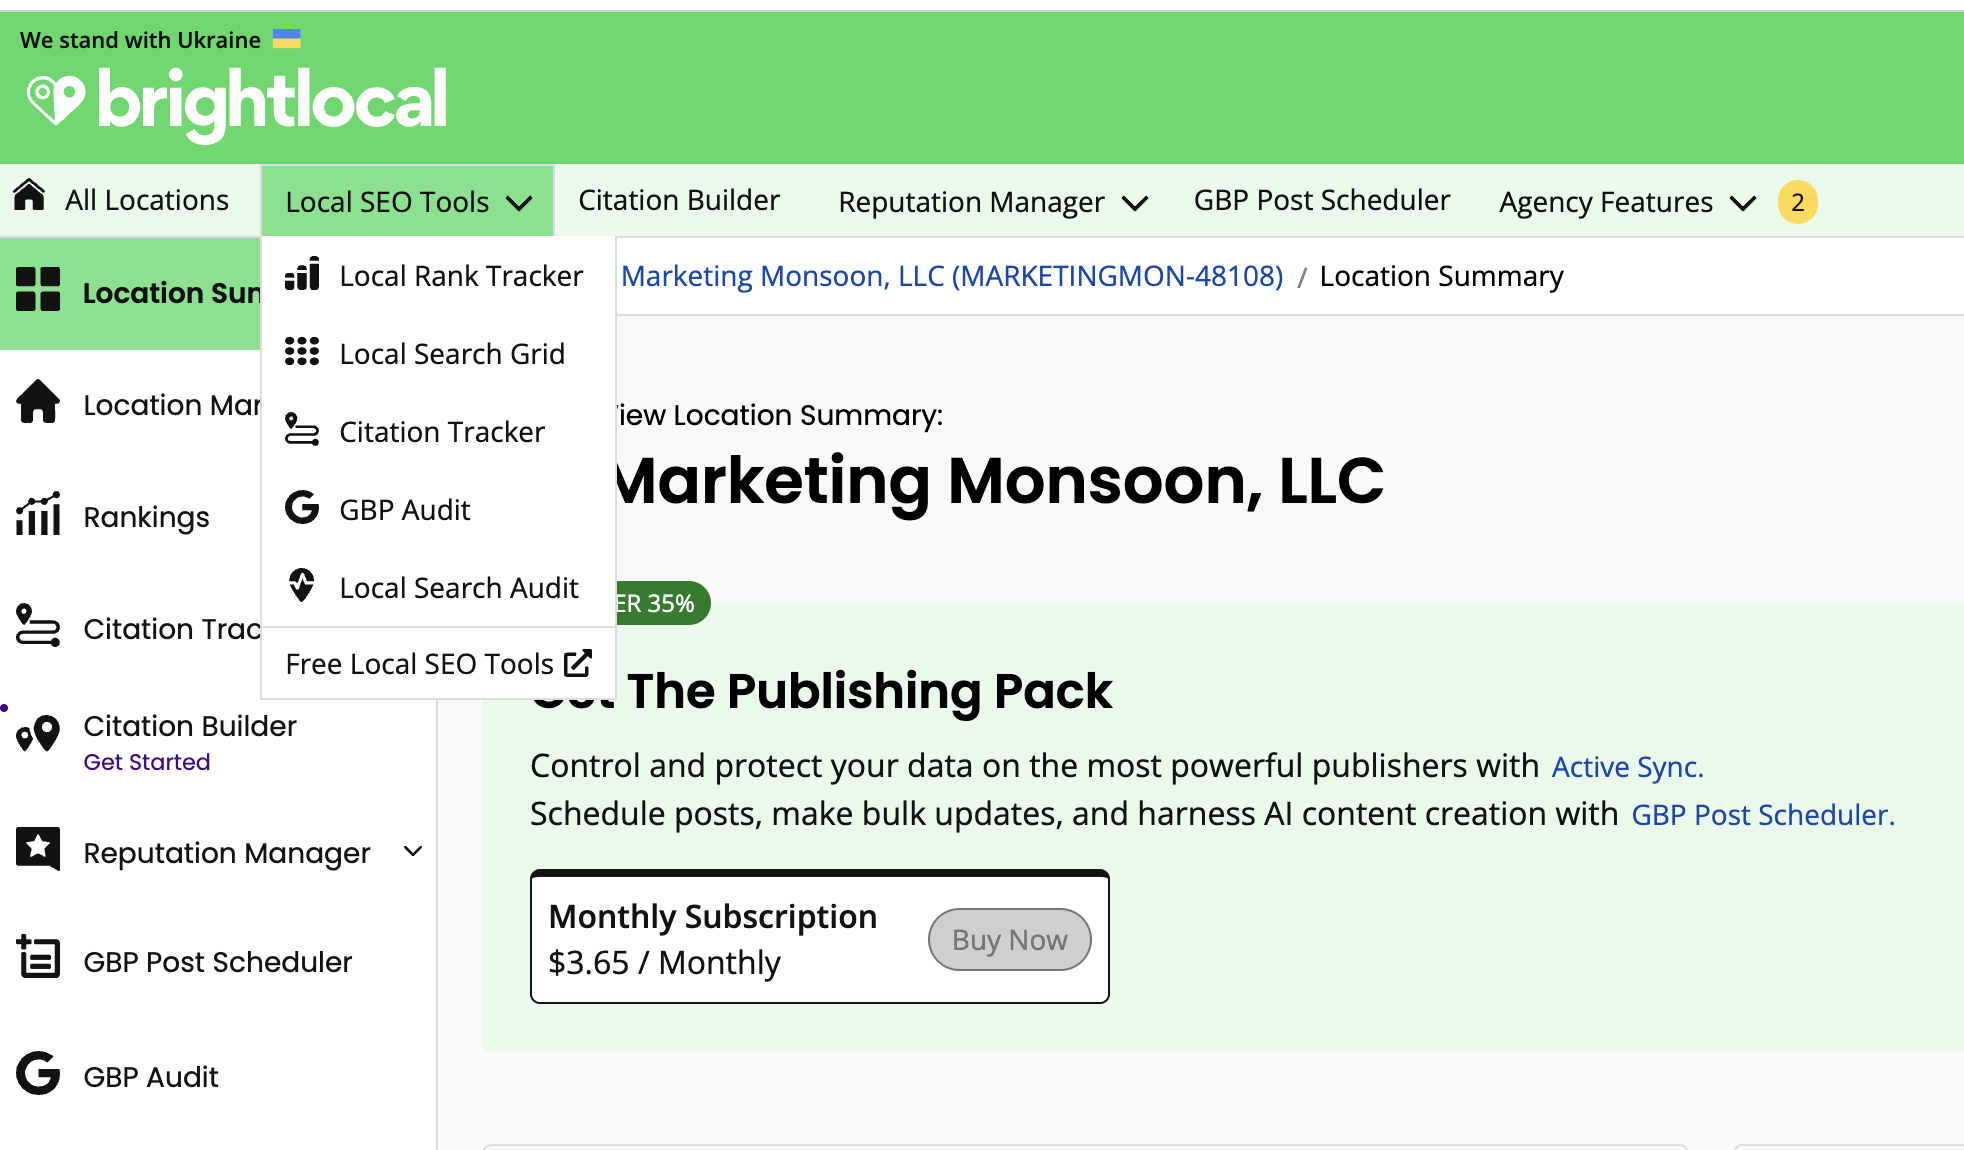Click the Citation Tracker icon in dropdown

tap(302, 430)
